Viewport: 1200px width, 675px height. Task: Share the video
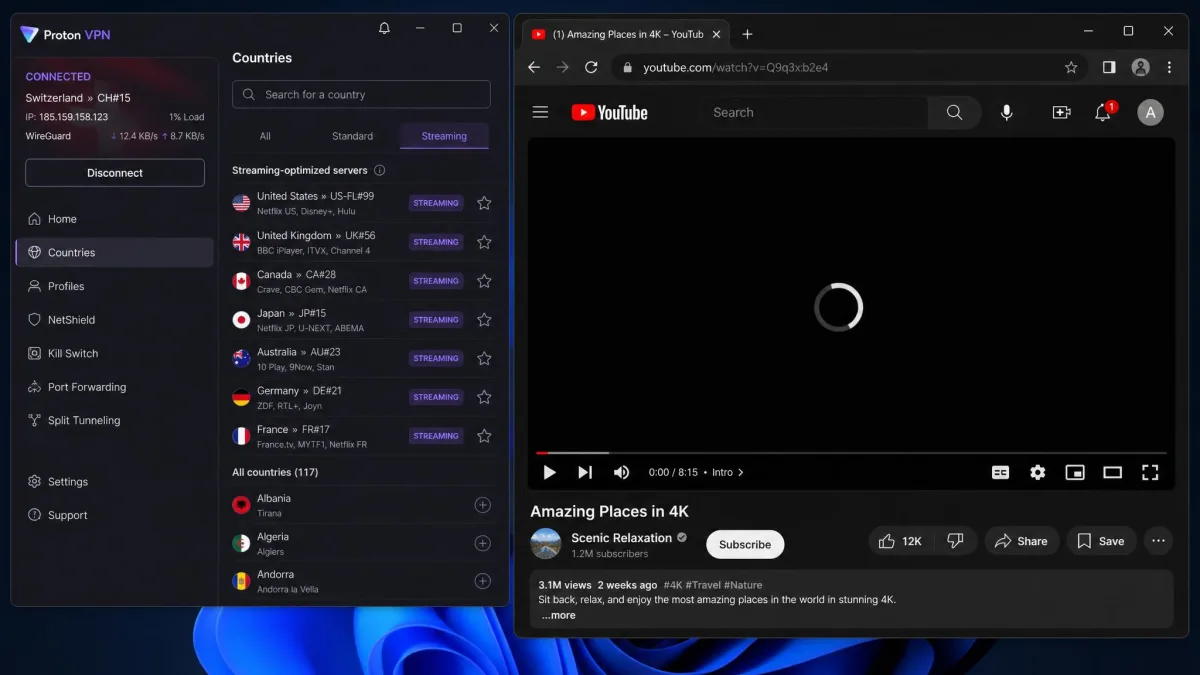[x=1022, y=541]
